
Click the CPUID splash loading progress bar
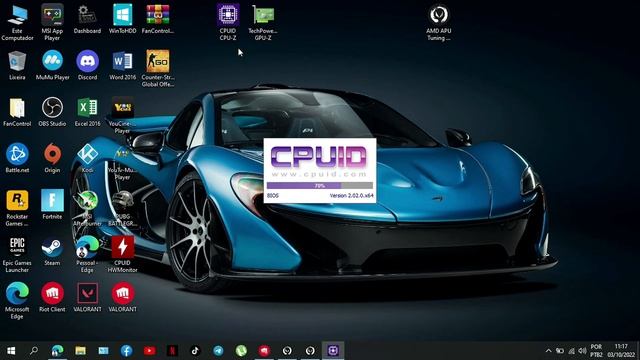[320, 186]
